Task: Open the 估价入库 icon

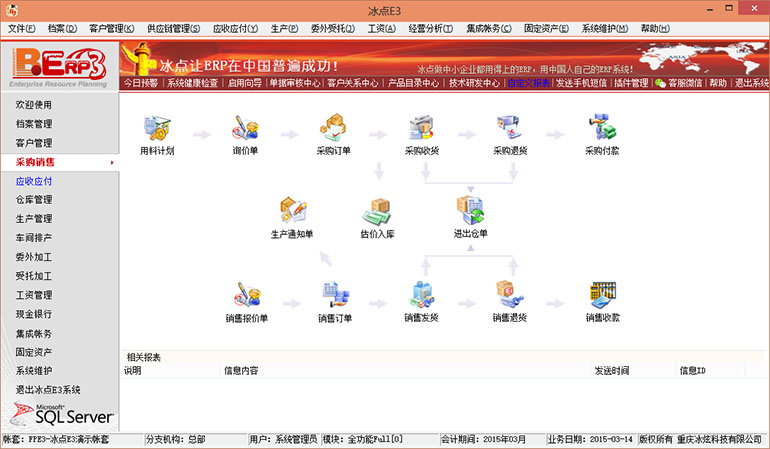Action: 377,211
